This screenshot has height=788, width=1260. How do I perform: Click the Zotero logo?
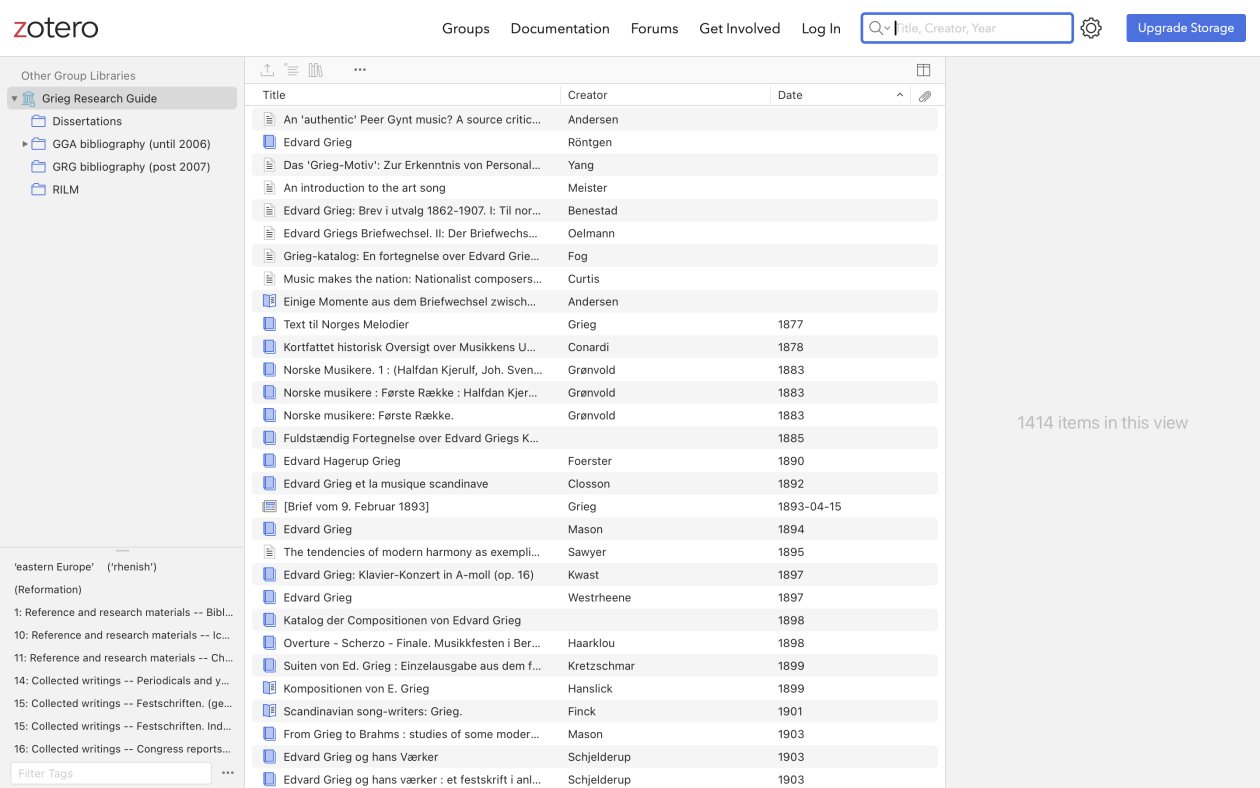(x=56, y=28)
